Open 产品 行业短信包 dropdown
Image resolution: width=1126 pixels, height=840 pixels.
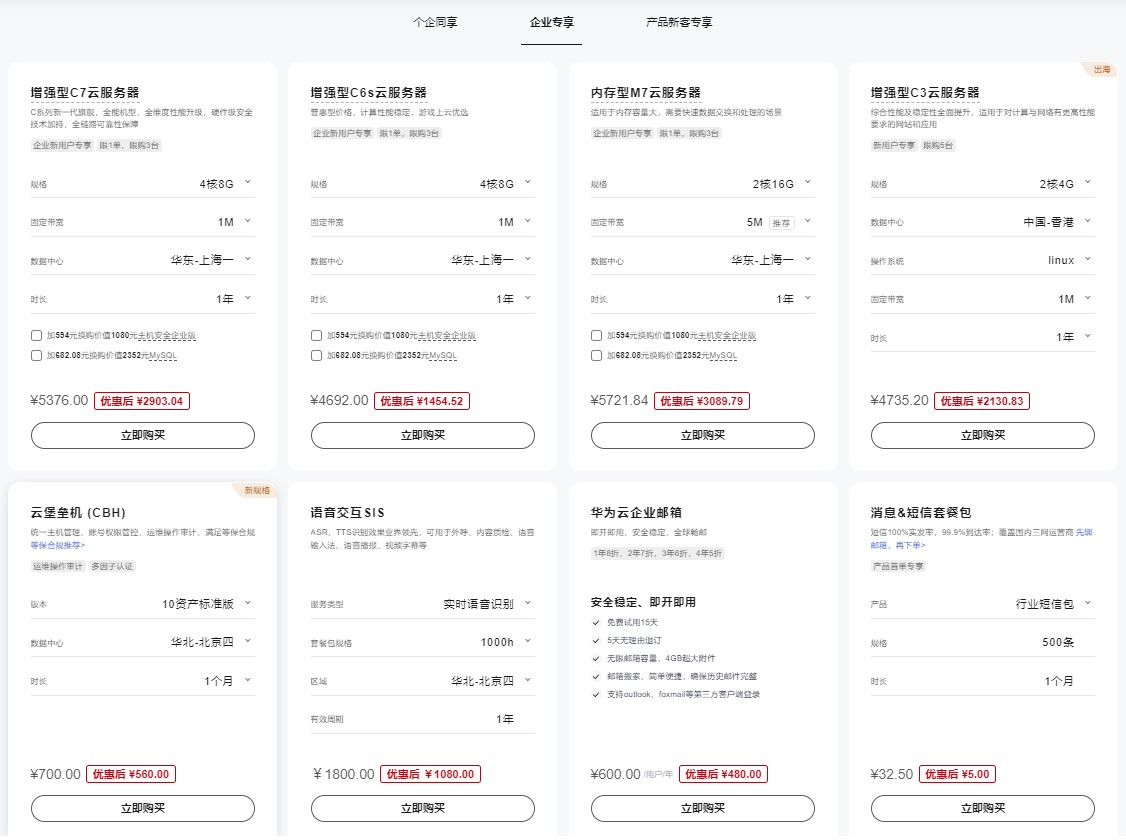click(982, 604)
